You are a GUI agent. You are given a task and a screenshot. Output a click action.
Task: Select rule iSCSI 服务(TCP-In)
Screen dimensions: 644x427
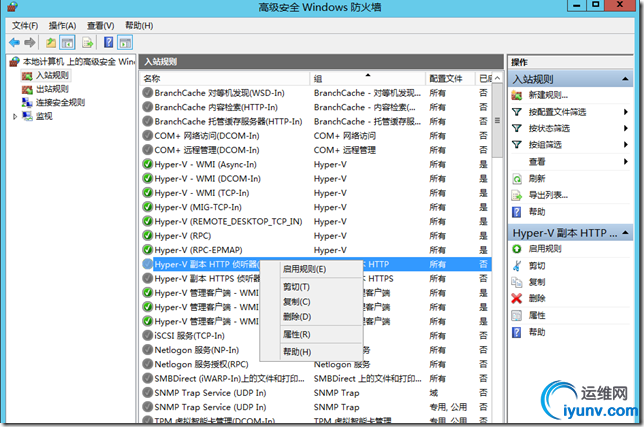point(189,335)
